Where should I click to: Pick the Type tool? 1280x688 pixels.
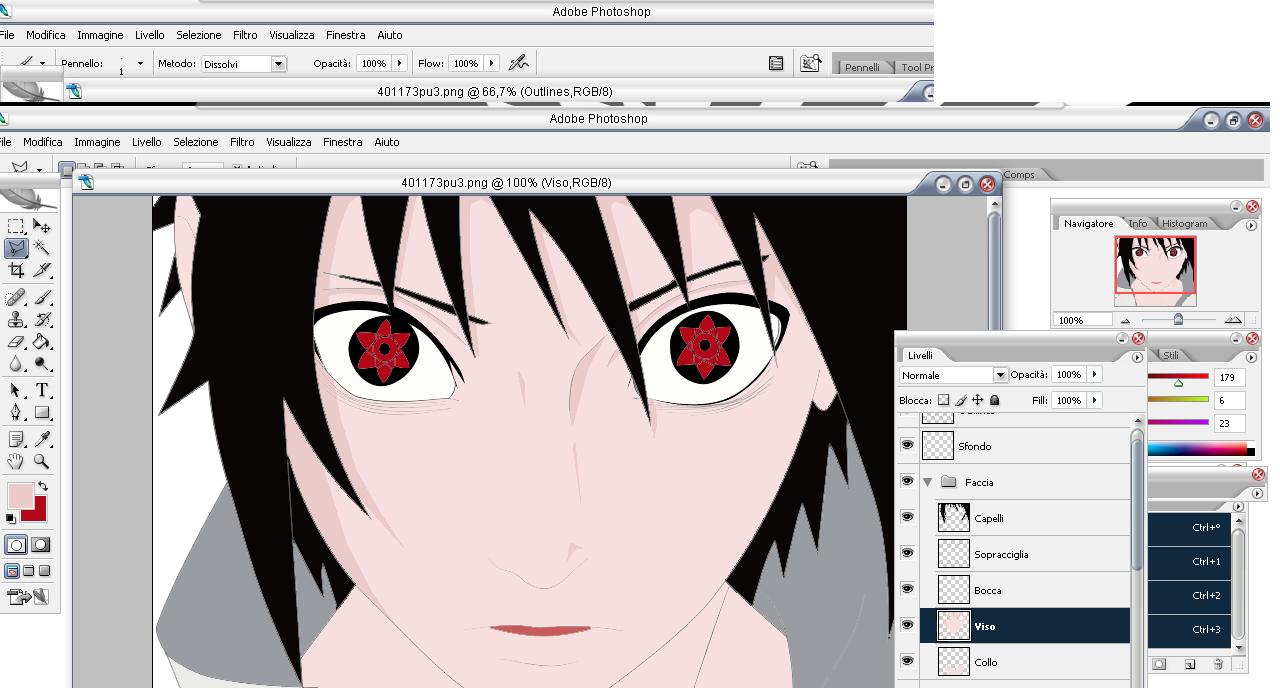pyautogui.click(x=42, y=390)
